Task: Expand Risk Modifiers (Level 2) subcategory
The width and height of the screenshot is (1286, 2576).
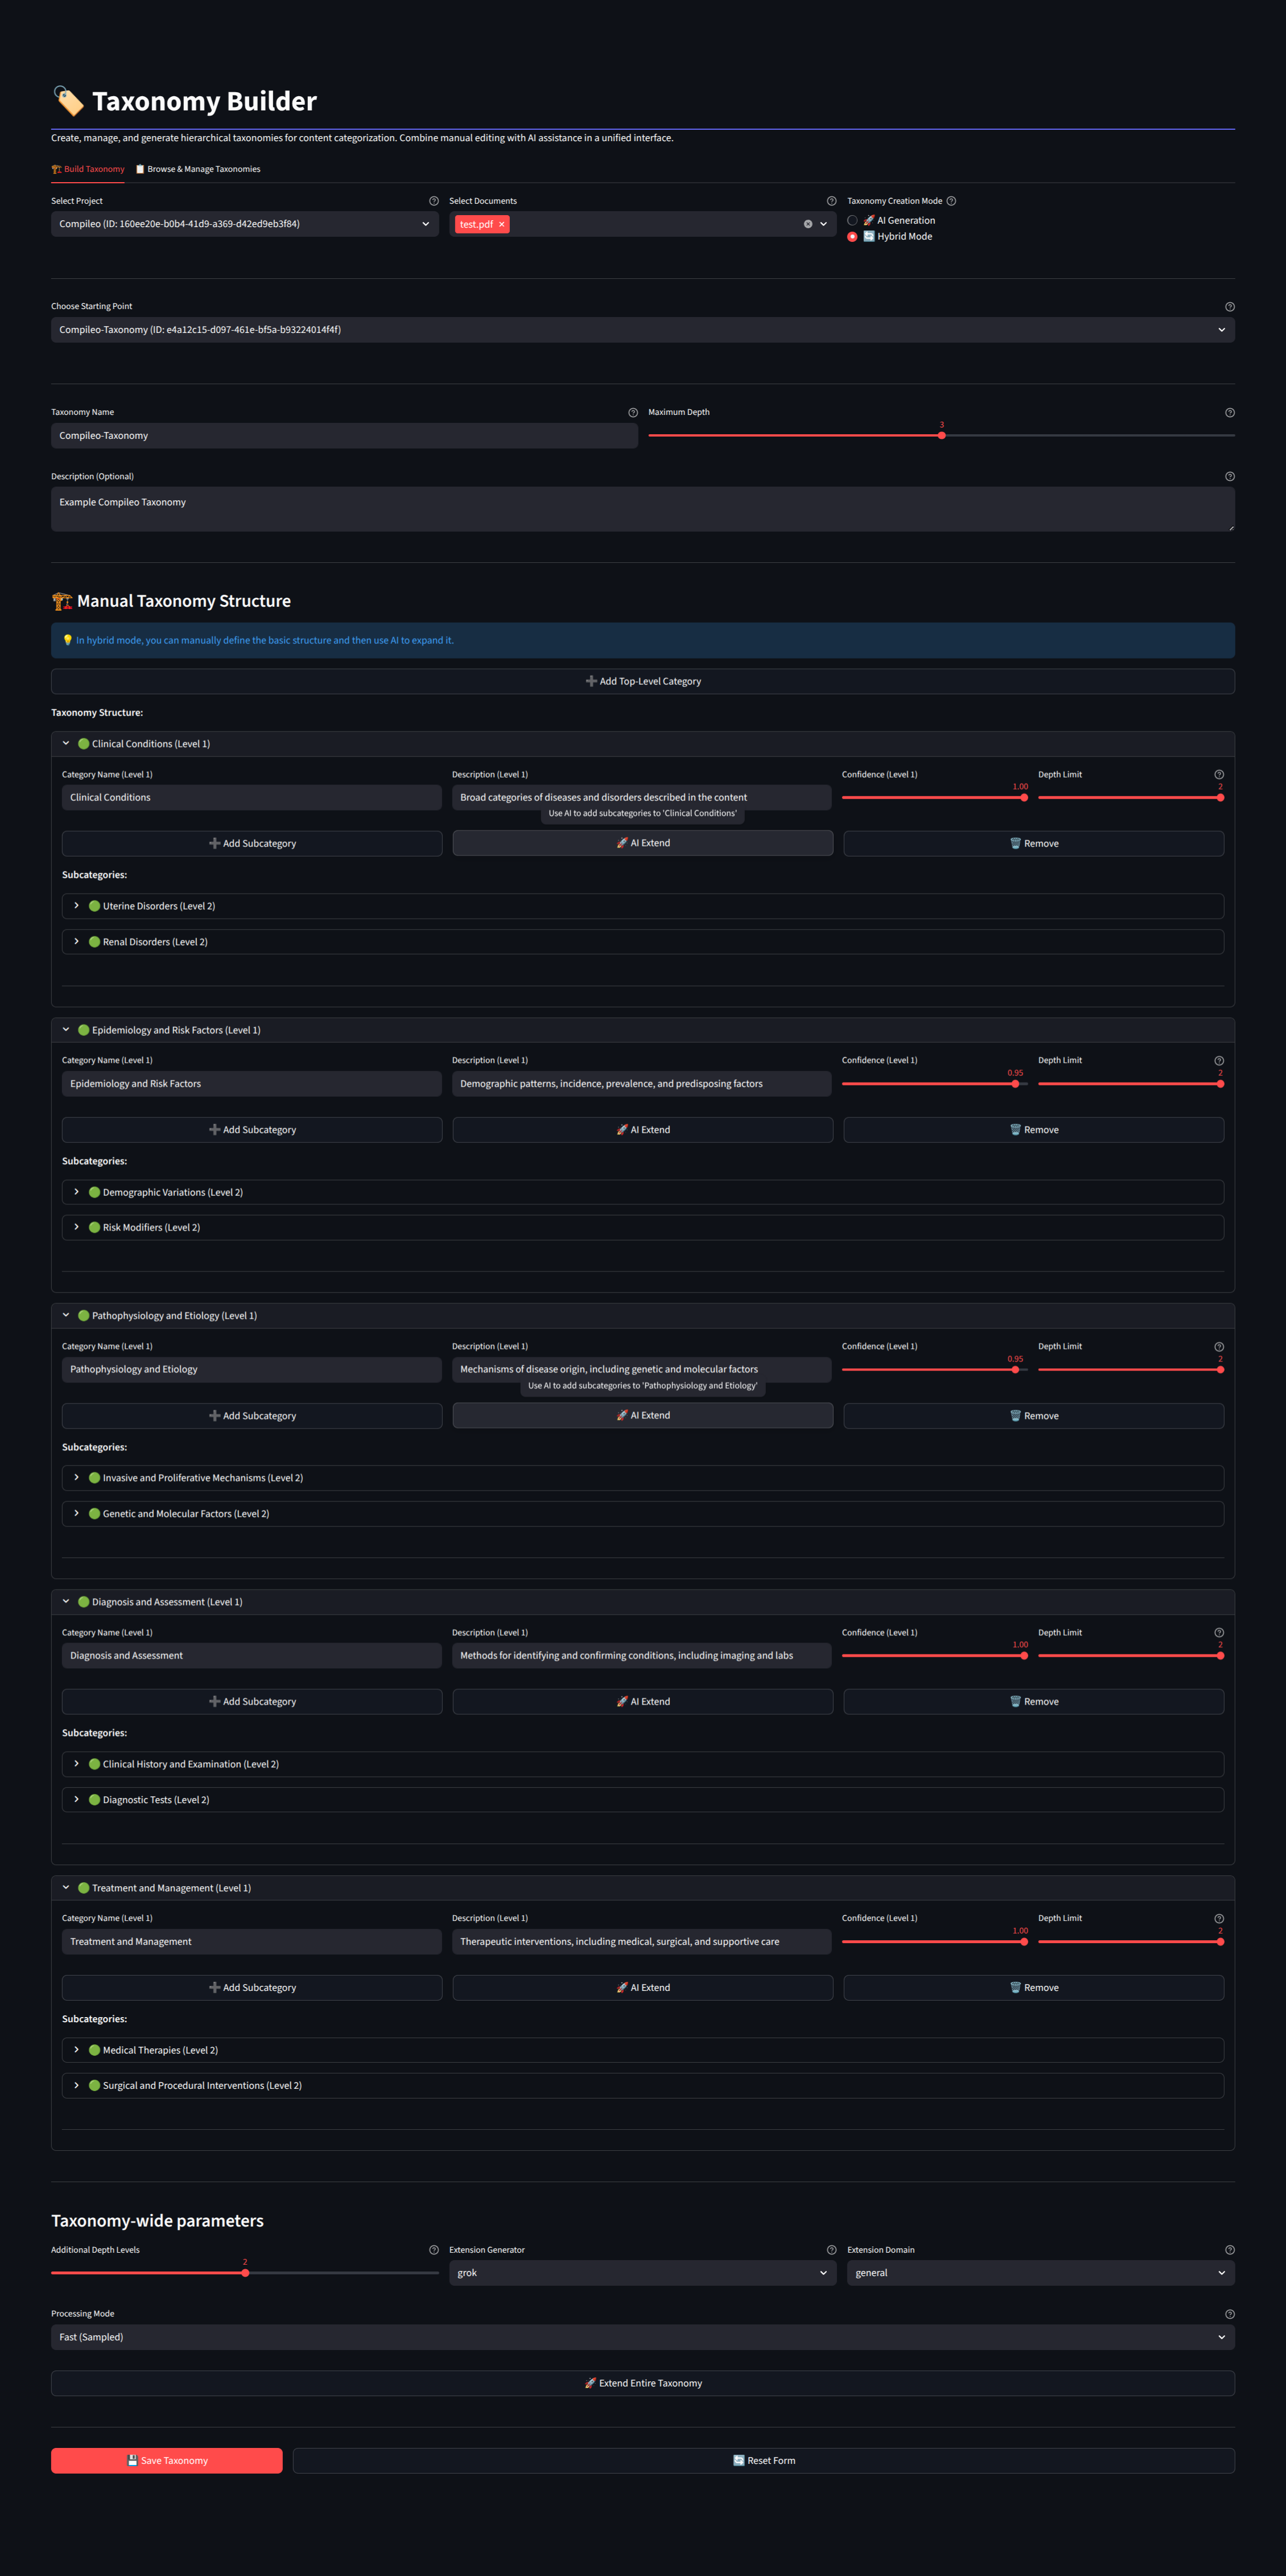Action: coord(642,1228)
